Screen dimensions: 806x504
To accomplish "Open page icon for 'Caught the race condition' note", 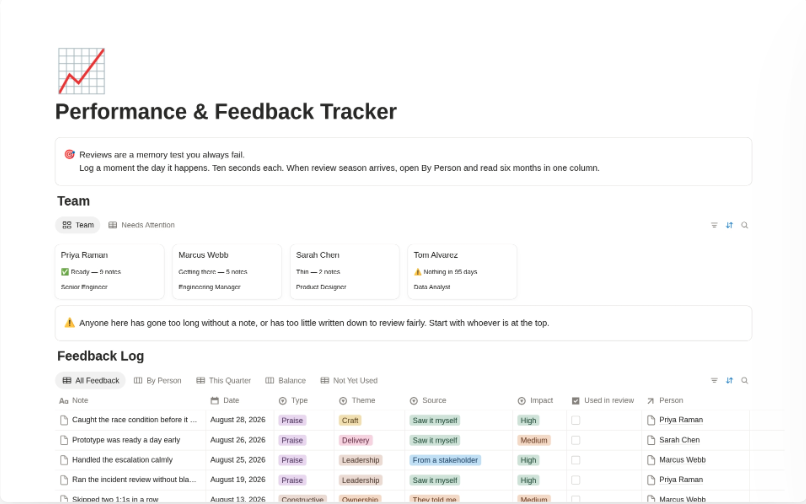I will click(64, 420).
